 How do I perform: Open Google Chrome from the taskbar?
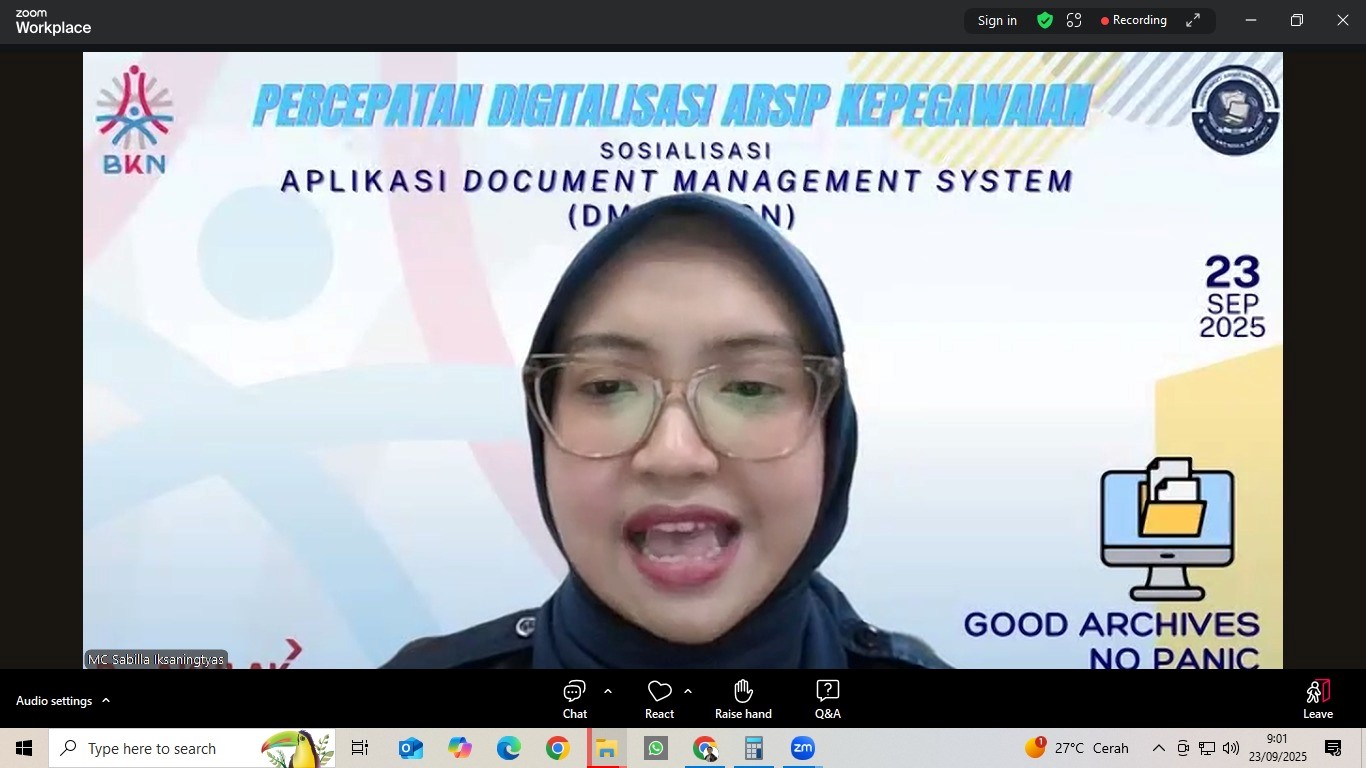pyautogui.click(x=558, y=748)
